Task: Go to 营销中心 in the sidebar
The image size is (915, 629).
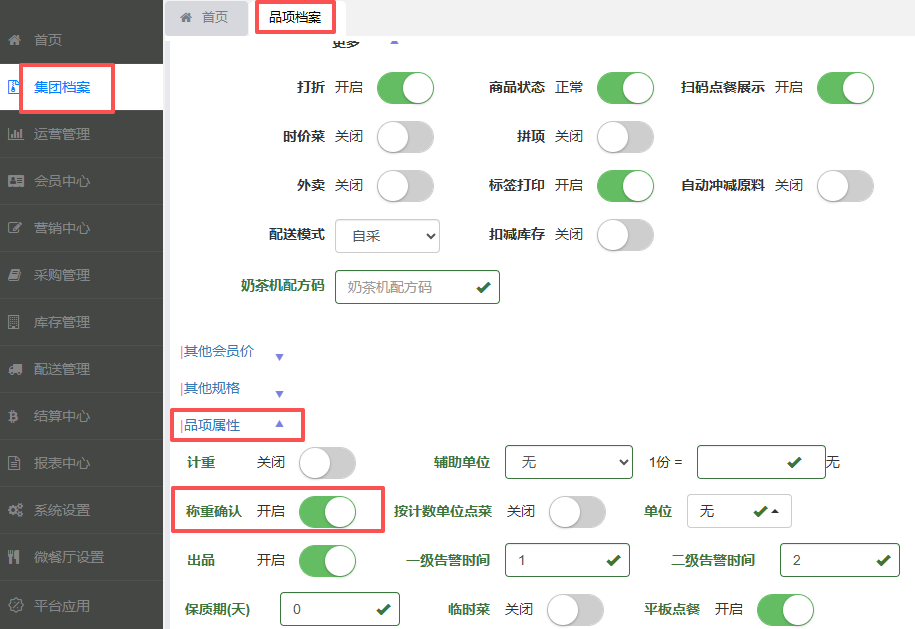Action: 62,228
